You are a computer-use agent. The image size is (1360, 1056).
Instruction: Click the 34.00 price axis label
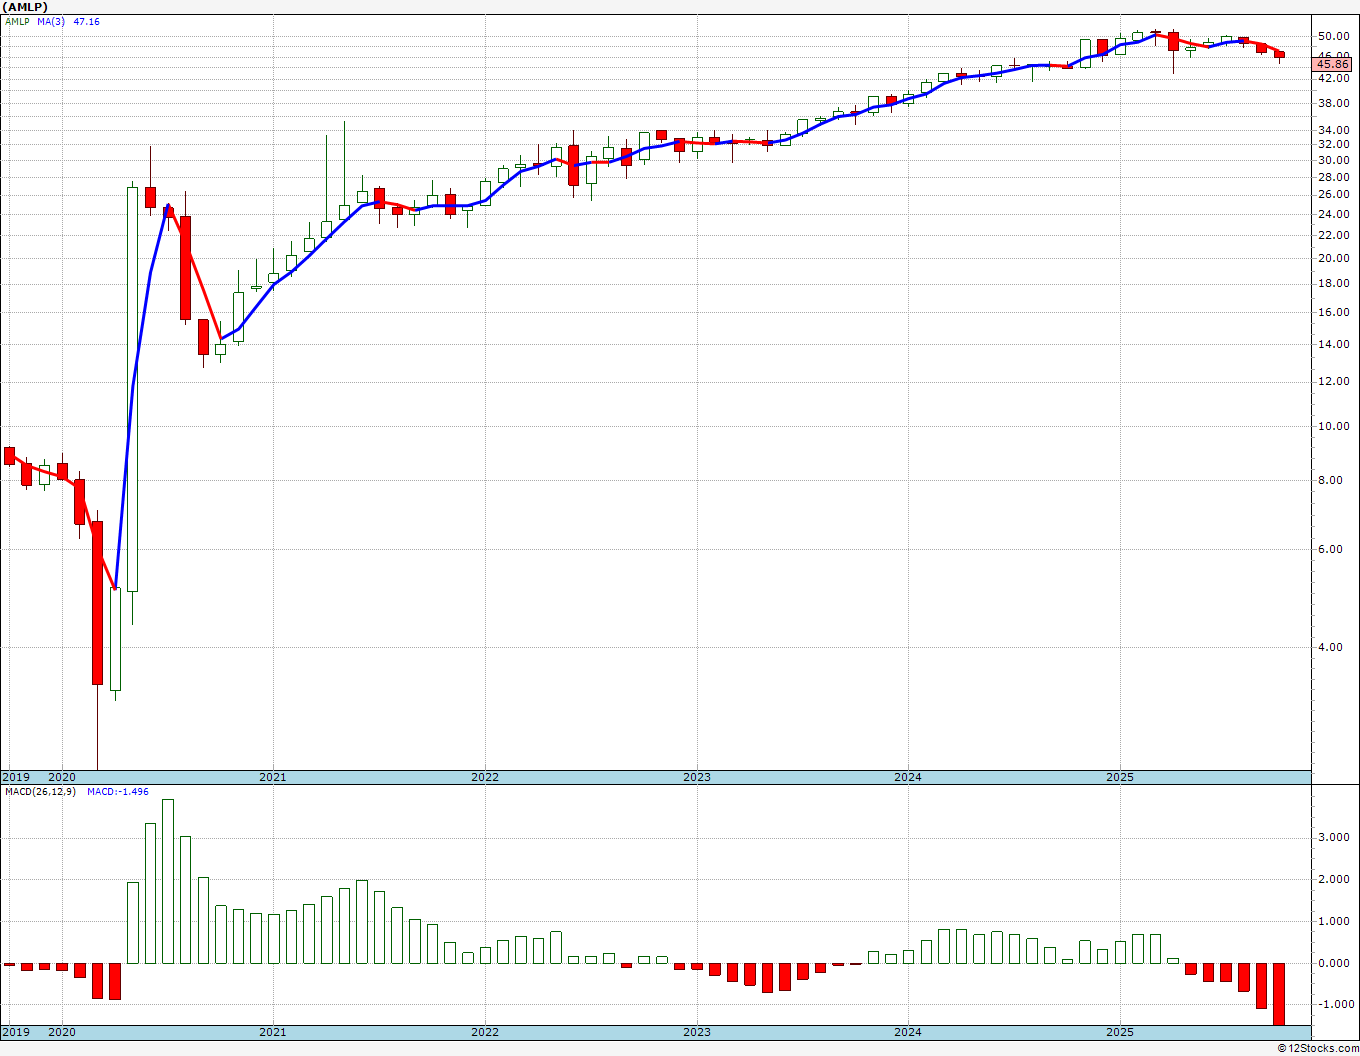coord(1334,130)
